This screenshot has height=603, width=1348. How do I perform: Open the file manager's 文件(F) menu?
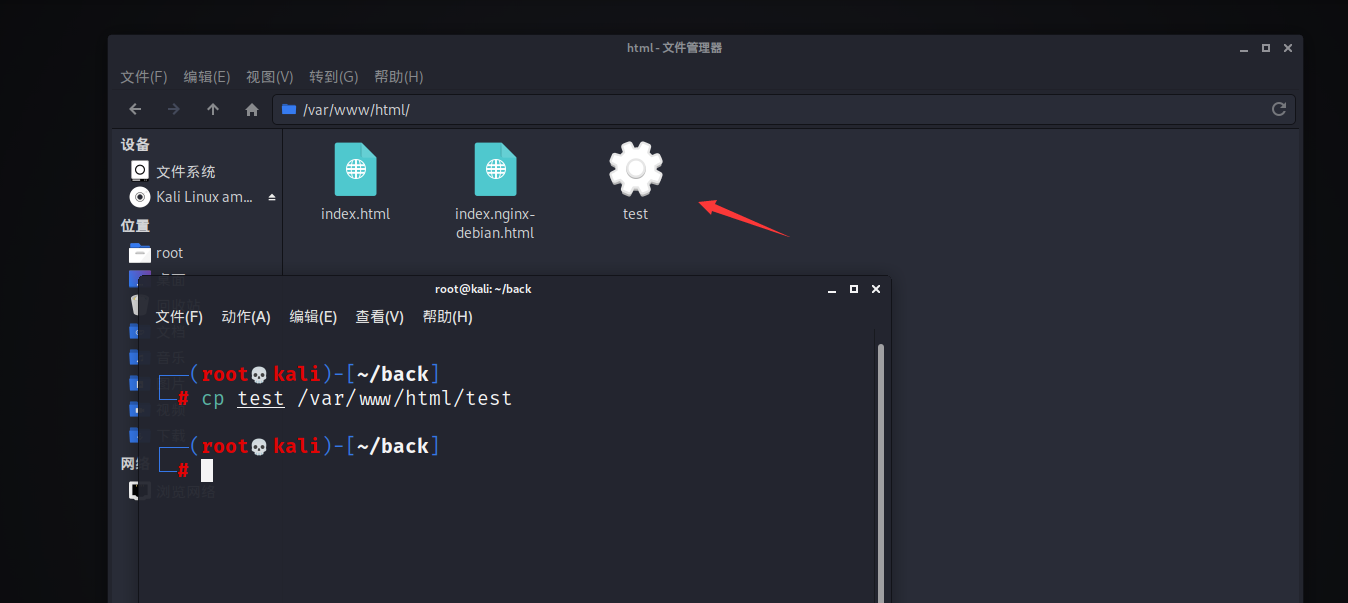pos(144,77)
